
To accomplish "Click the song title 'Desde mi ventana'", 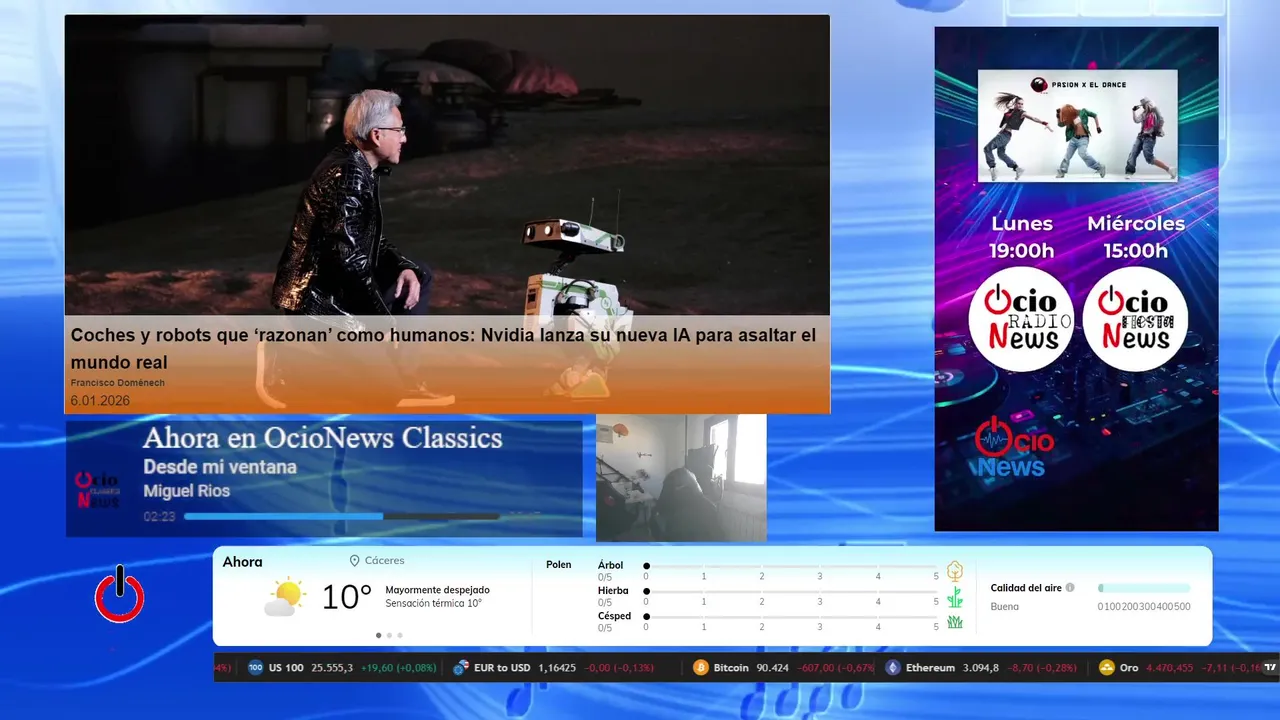I will pyautogui.click(x=220, y=467).
